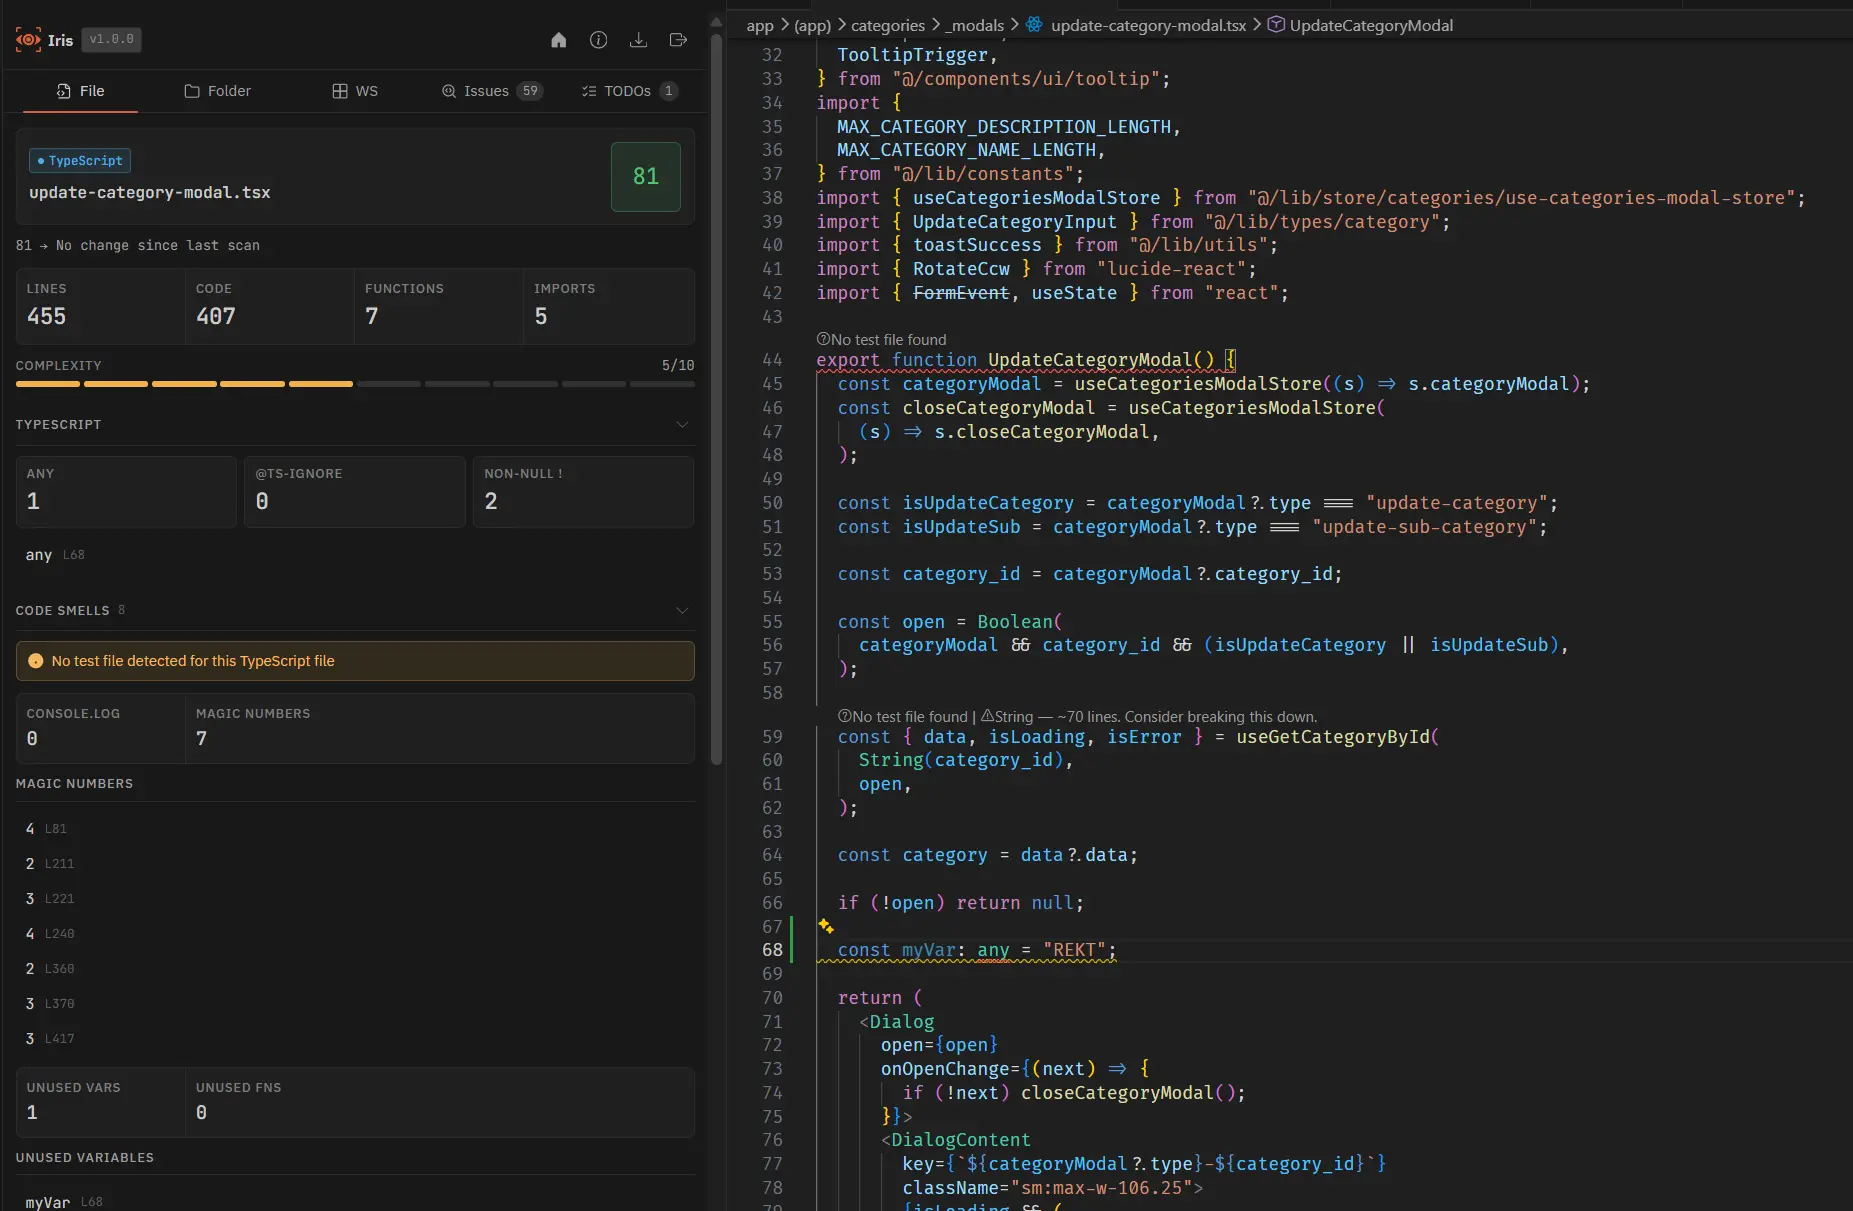The width and height of the screenshot is (1853, 1211).
Task: Click the 'No test file detected' warning banner
Action: (355, 661)
